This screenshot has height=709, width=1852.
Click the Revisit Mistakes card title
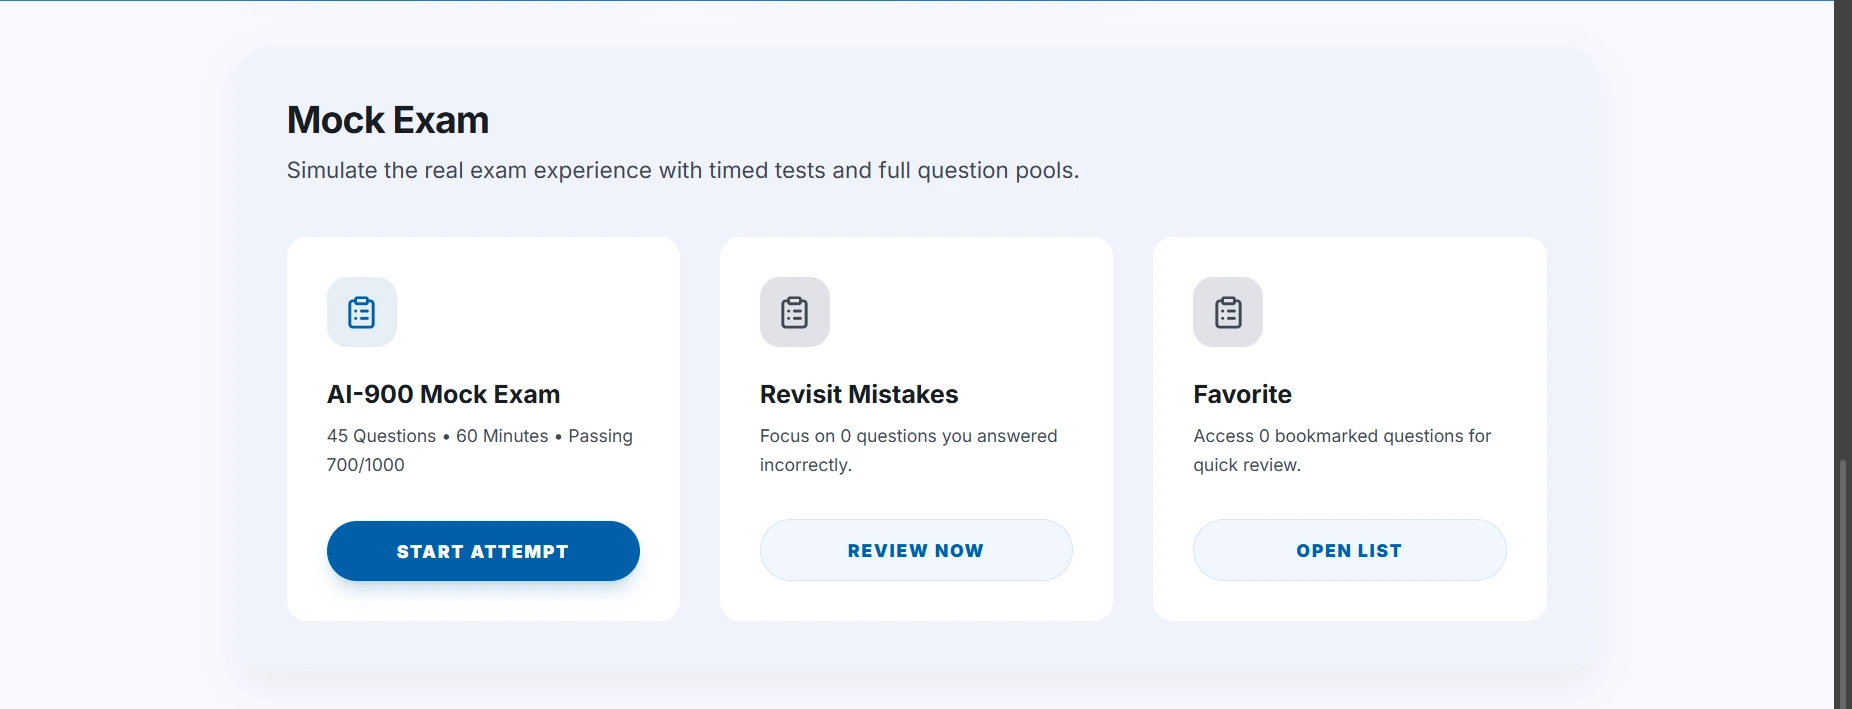[859, 394]
